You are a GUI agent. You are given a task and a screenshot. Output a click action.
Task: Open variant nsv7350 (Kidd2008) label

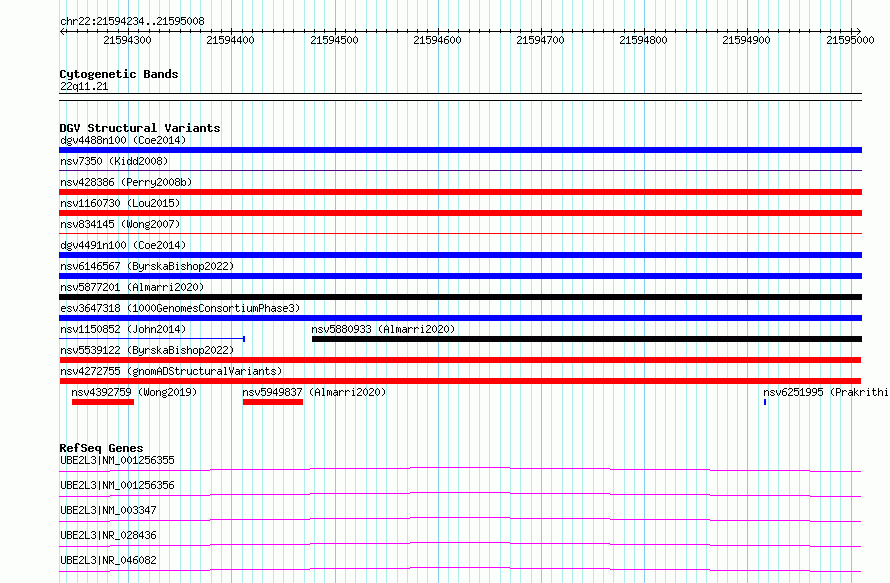pos(114,161)
